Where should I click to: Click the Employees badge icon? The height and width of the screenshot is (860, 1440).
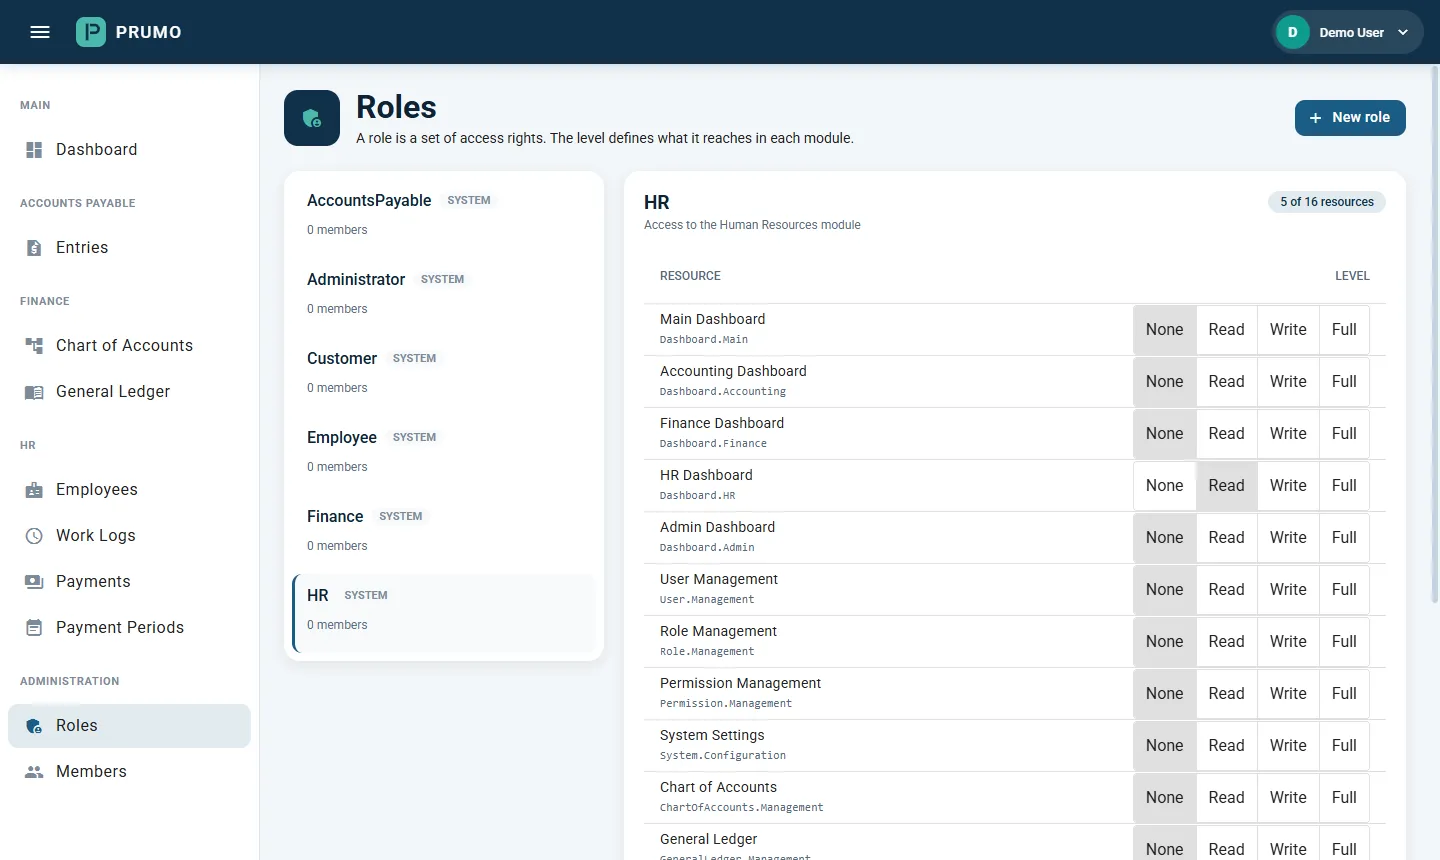[34, 490]
